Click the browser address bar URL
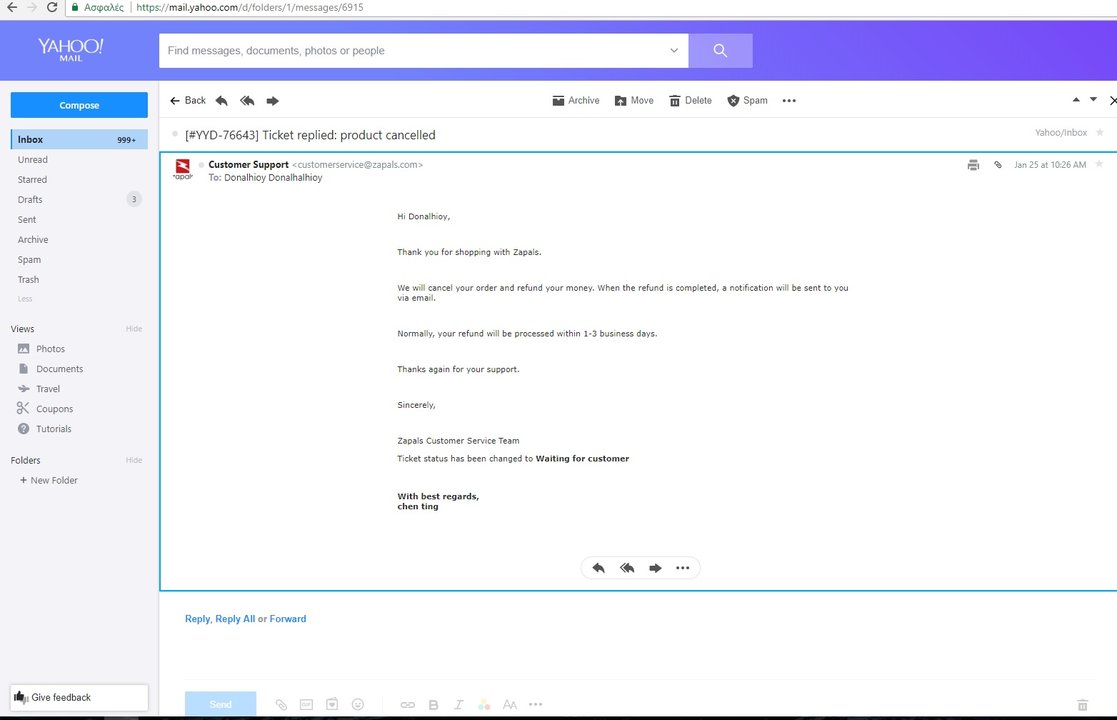 coord(249,7)
